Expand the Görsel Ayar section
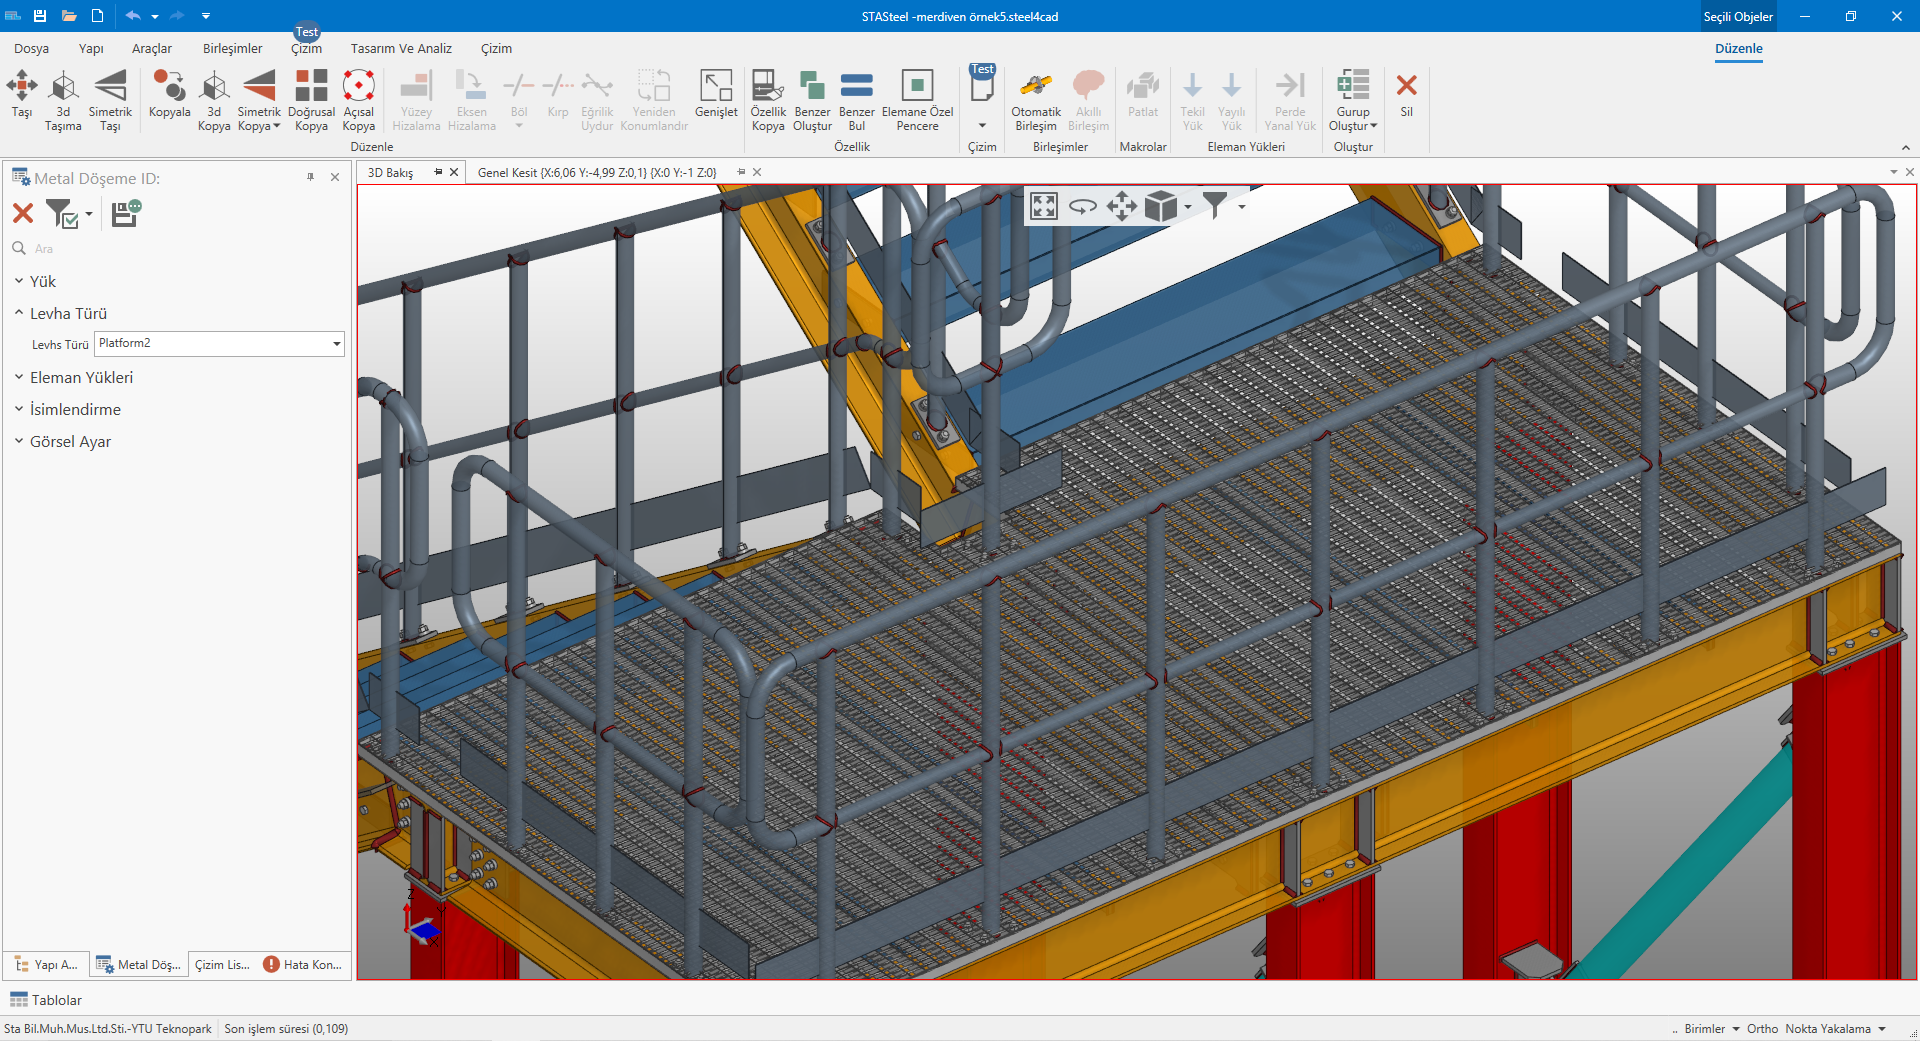The image size is (1920, 1041). (x=70, y=442)
